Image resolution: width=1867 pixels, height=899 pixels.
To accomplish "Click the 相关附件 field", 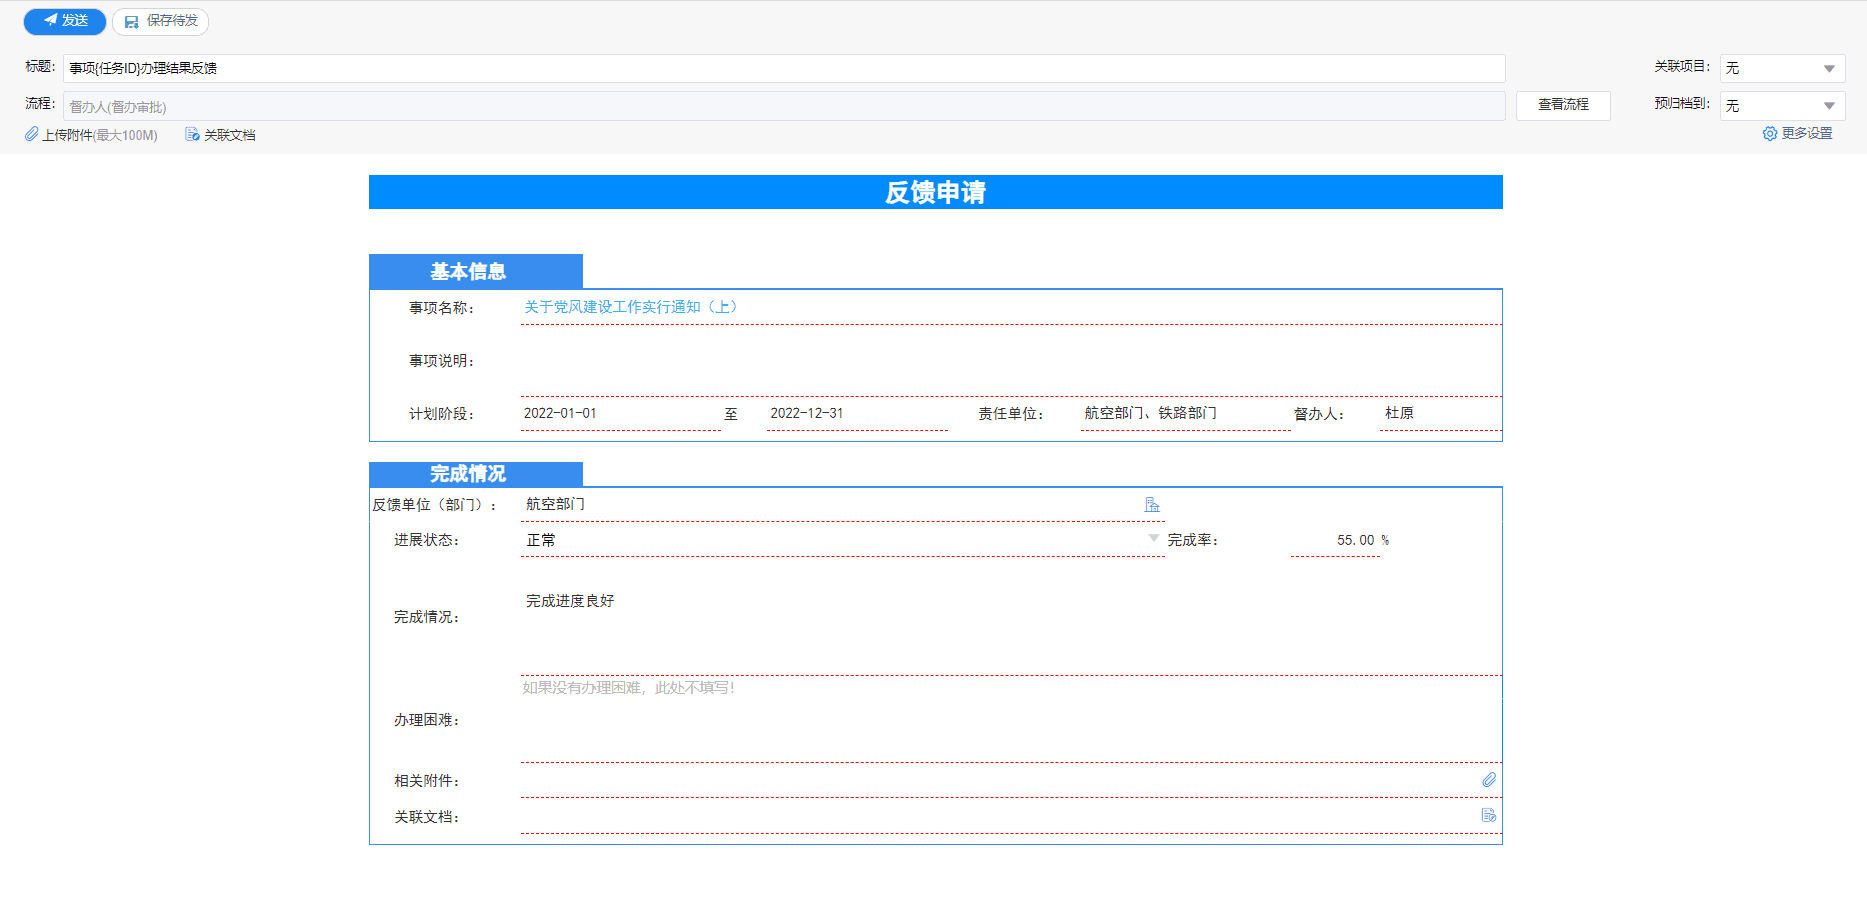I will click(x=1011, y=781).
